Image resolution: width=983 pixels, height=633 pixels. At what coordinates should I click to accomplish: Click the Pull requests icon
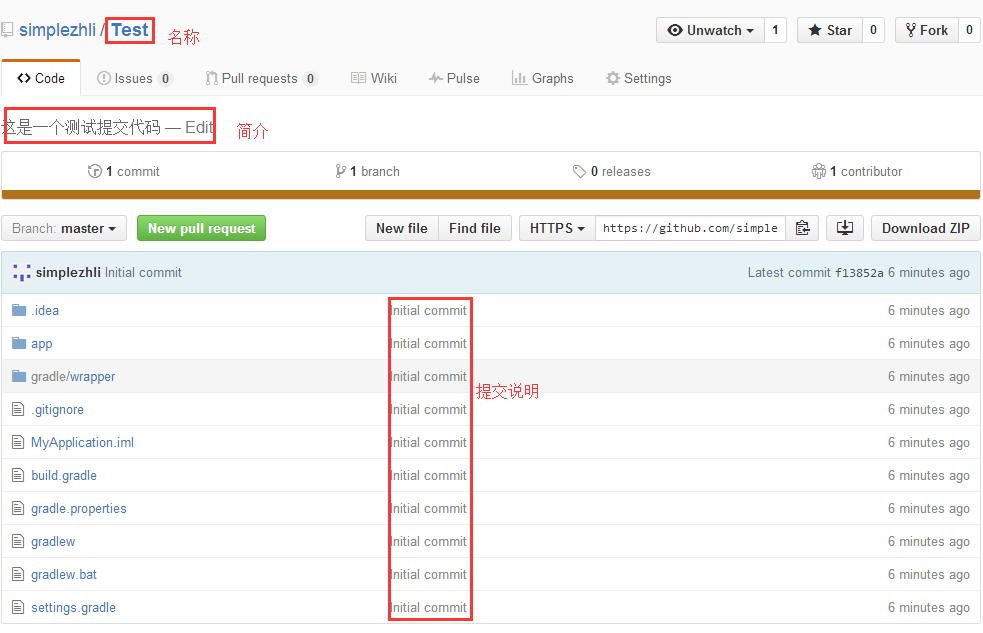click(211, 78)
